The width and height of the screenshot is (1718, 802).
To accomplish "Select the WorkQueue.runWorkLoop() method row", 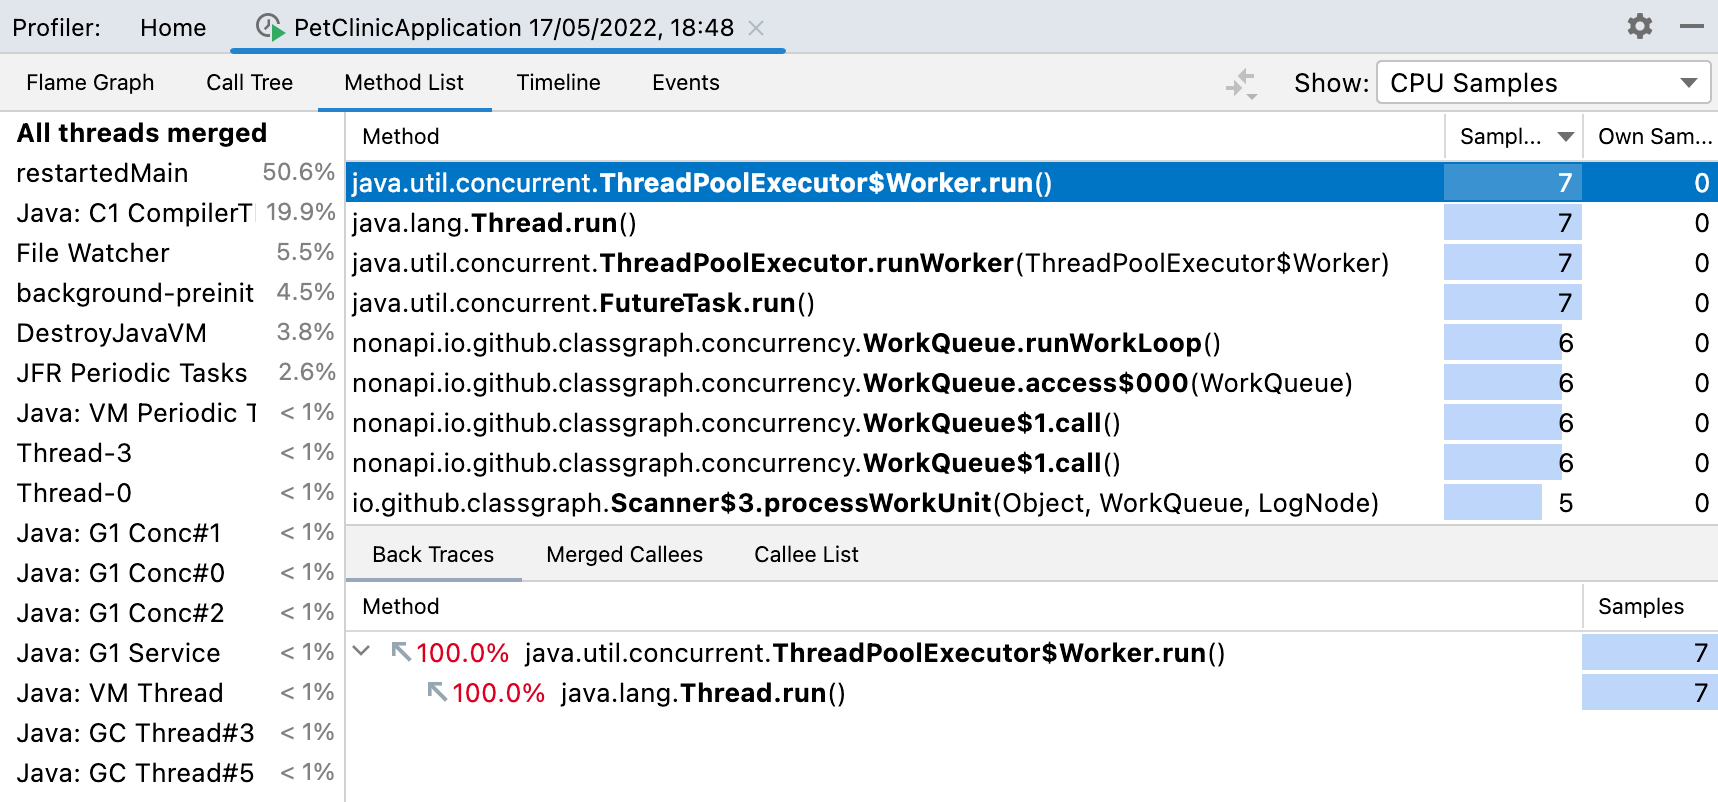I will click(1032, 343).
